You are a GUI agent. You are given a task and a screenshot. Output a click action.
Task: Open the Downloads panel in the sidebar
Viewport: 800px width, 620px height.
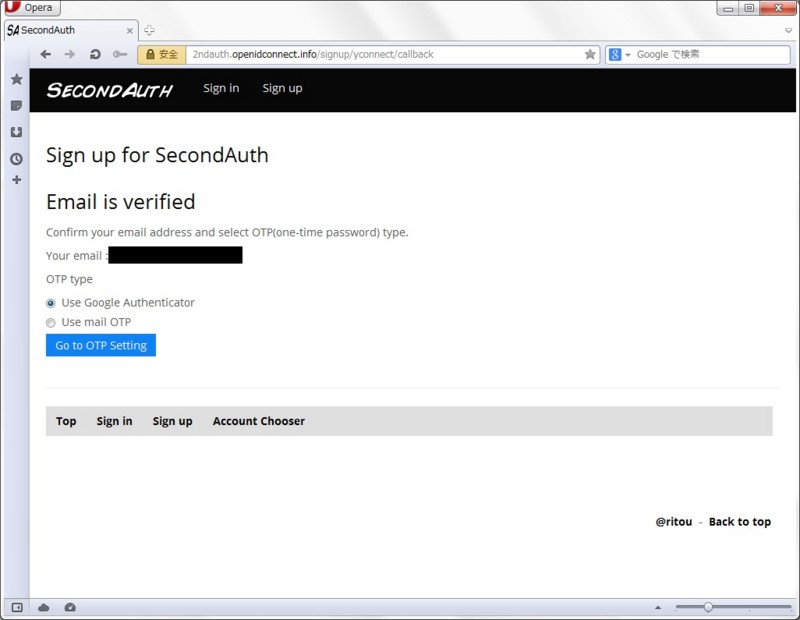coord(16,132)
